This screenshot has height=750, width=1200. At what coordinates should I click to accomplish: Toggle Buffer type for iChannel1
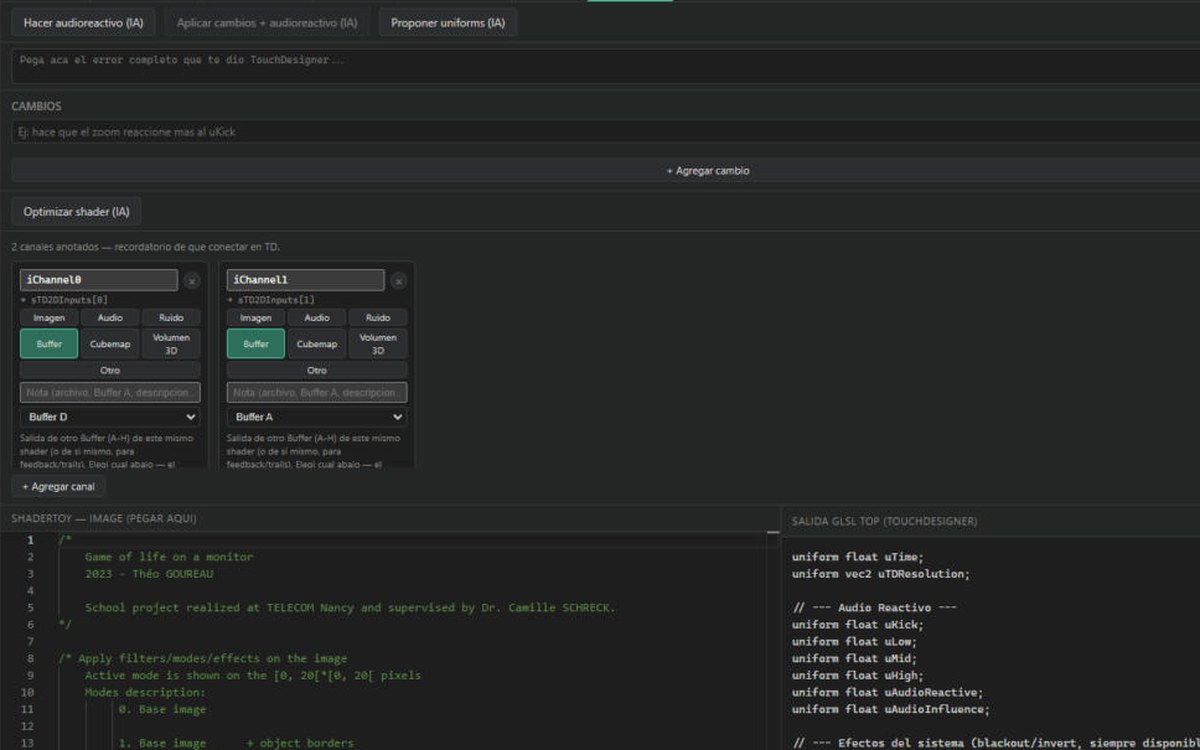(256, 344)
